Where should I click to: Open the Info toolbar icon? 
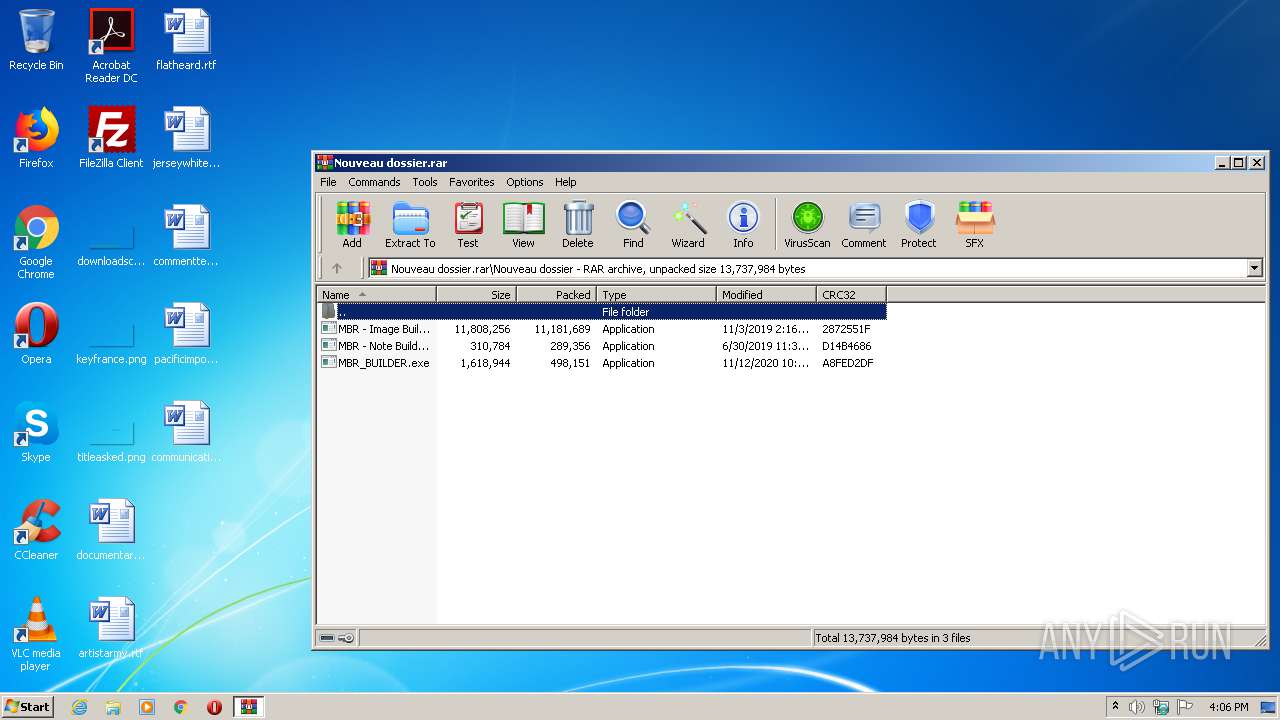743,225
